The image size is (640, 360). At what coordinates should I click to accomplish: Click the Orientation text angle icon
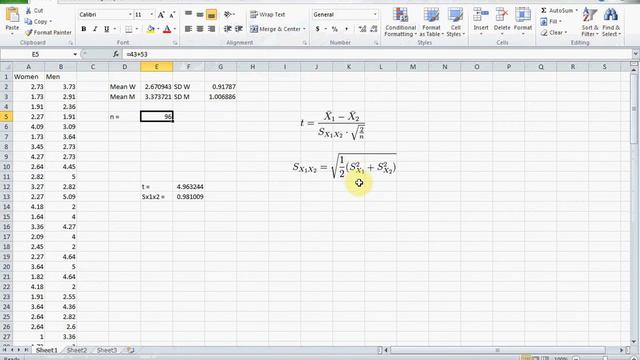[228, 15]
